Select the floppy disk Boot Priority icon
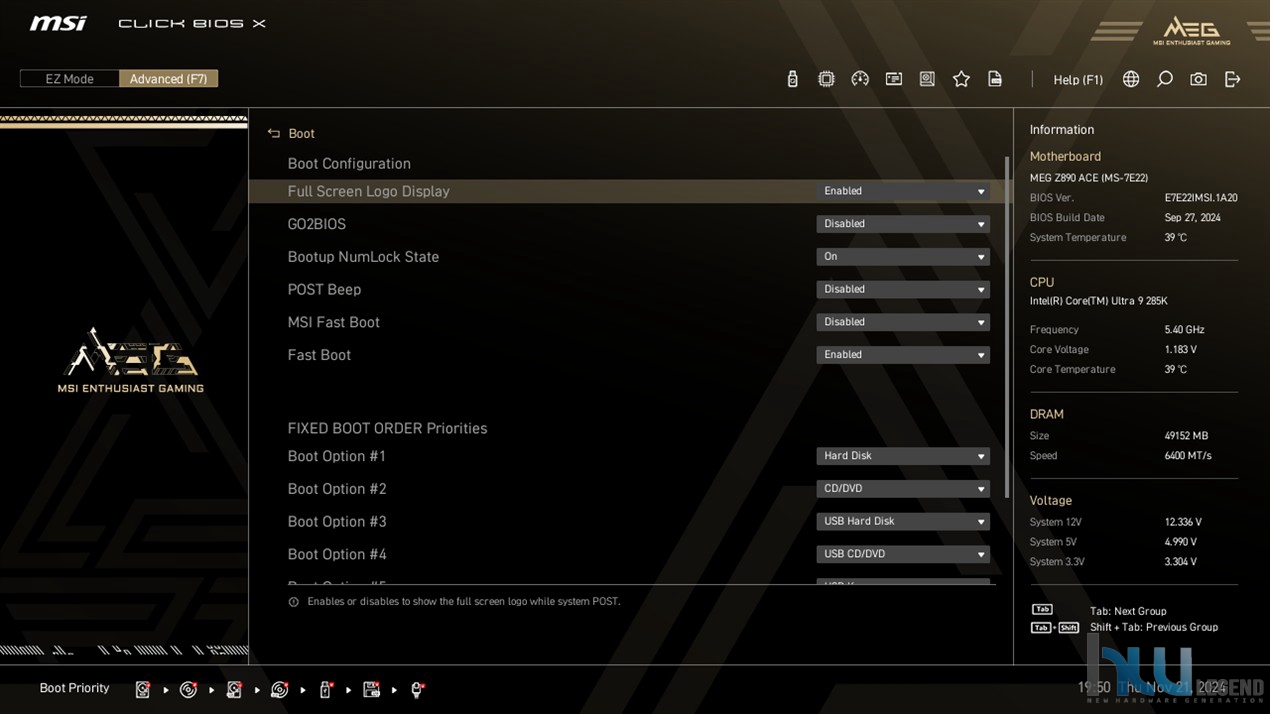Image resolution: width=1270 pixels, height=714 pixels. coord(371,689)
